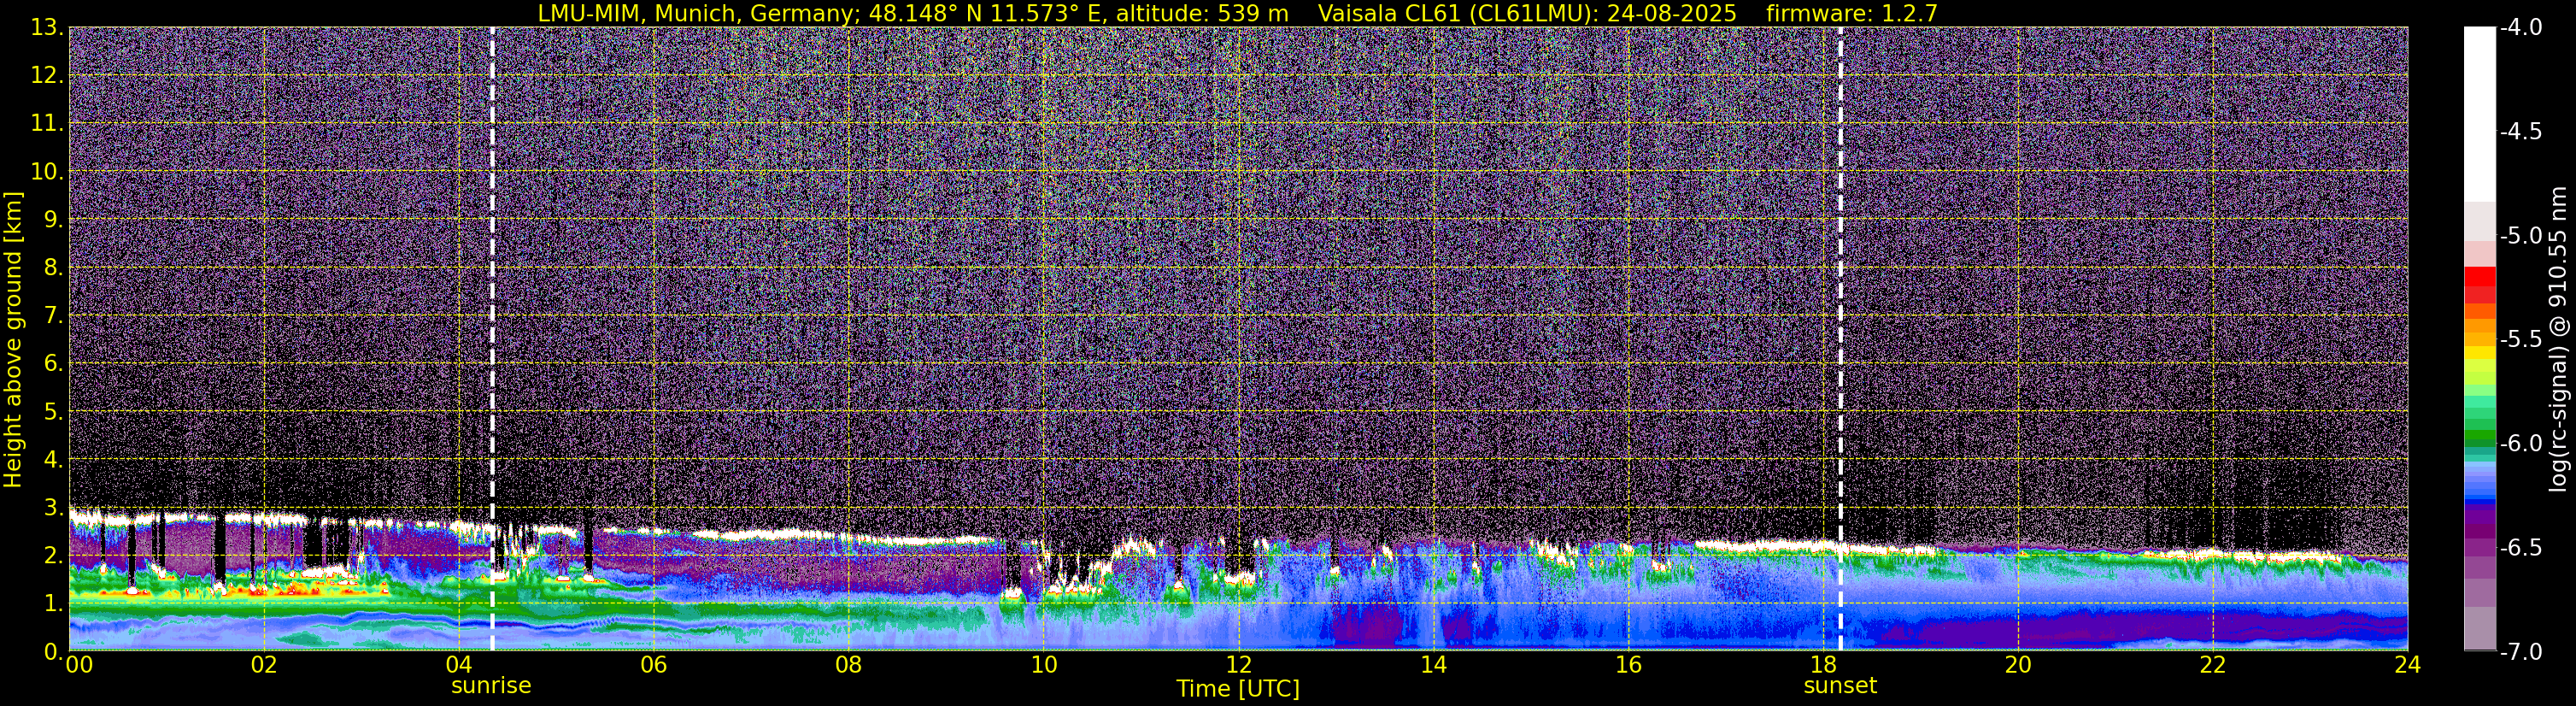Click the "Height above ground [km]" axis label

click(x=13, y=340)
